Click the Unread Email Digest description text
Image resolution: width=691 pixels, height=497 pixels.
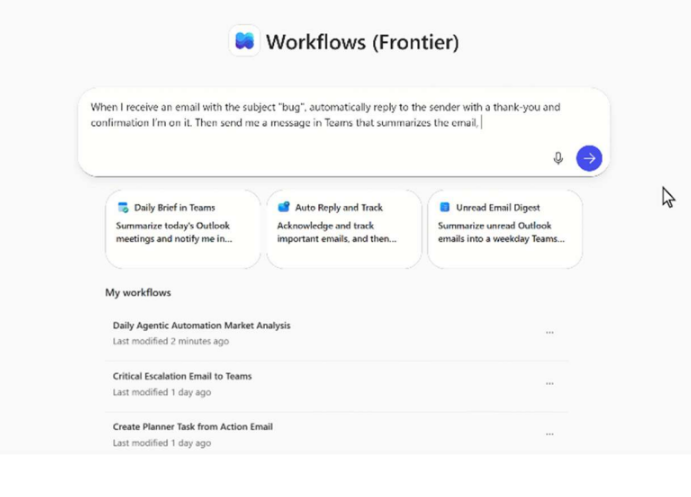tap(500, 233)
